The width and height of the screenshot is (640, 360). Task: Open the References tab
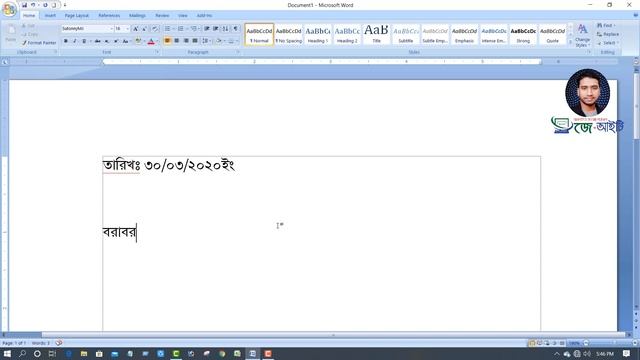pyautogui.click(x=109, y=16)
